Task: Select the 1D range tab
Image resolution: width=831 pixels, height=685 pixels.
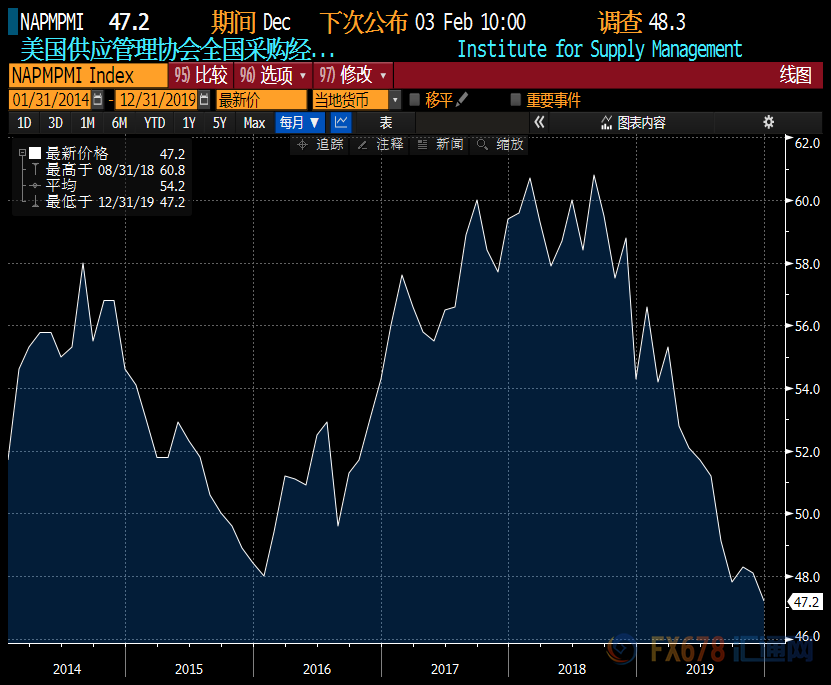Action: pyautogui.click(x=24, y=122)
